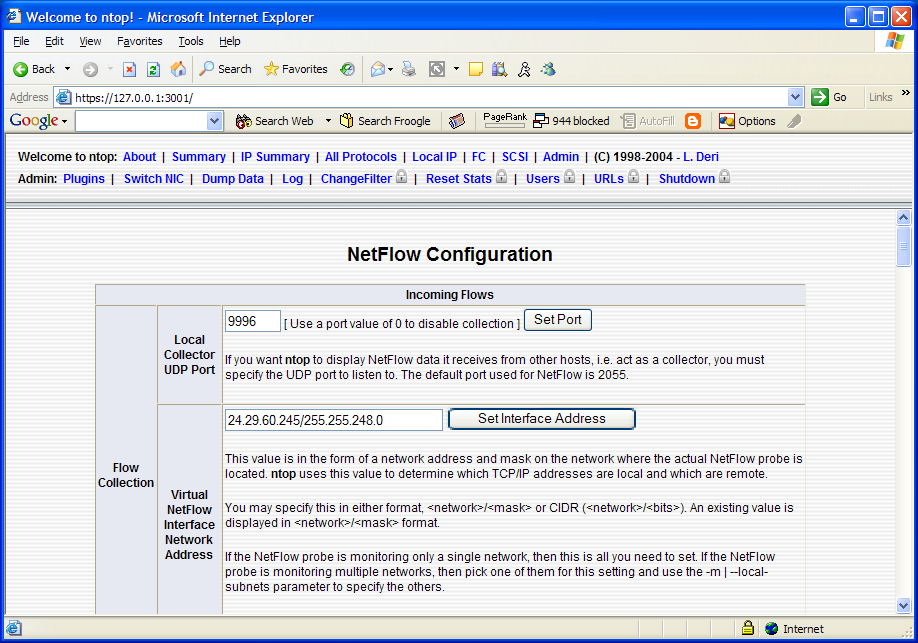Open the Mail icon menu

[x=377, y=69]
